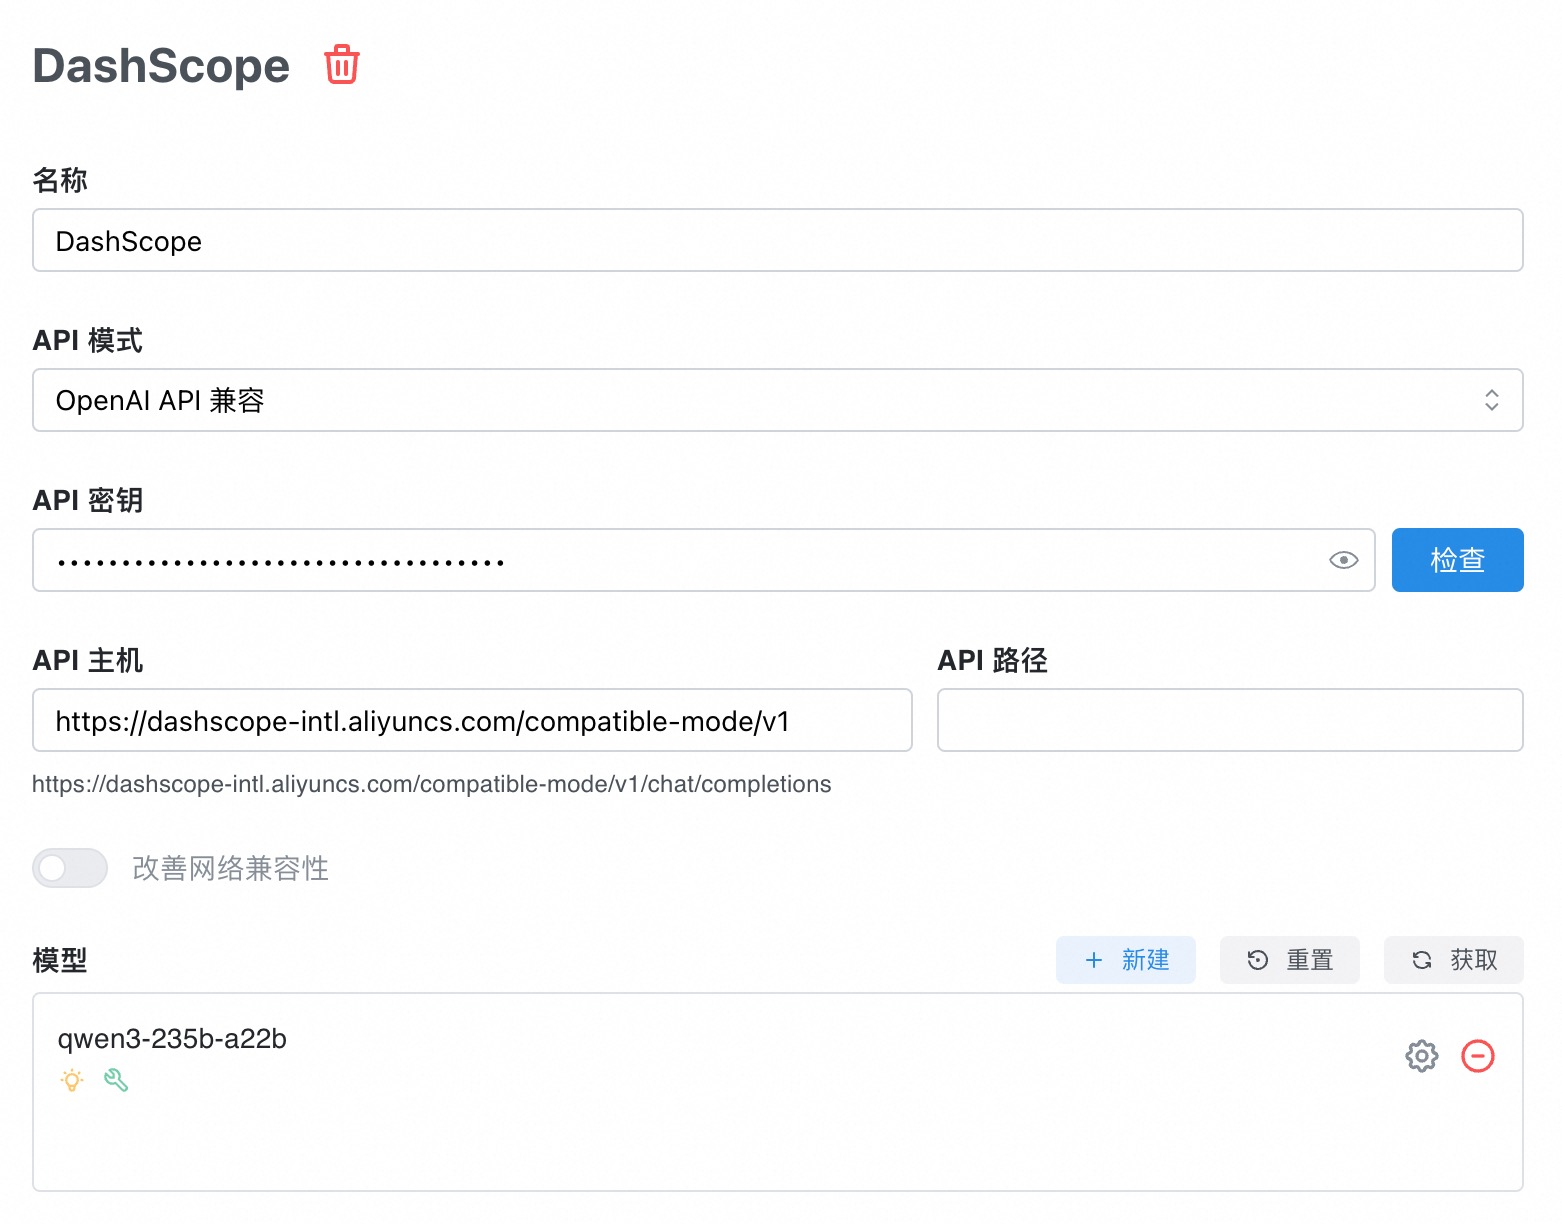1562x1224 pixels.
Task: Remove qwen3-235b-a22b with the red minus icon
Action: (x=1477, y=1056)
